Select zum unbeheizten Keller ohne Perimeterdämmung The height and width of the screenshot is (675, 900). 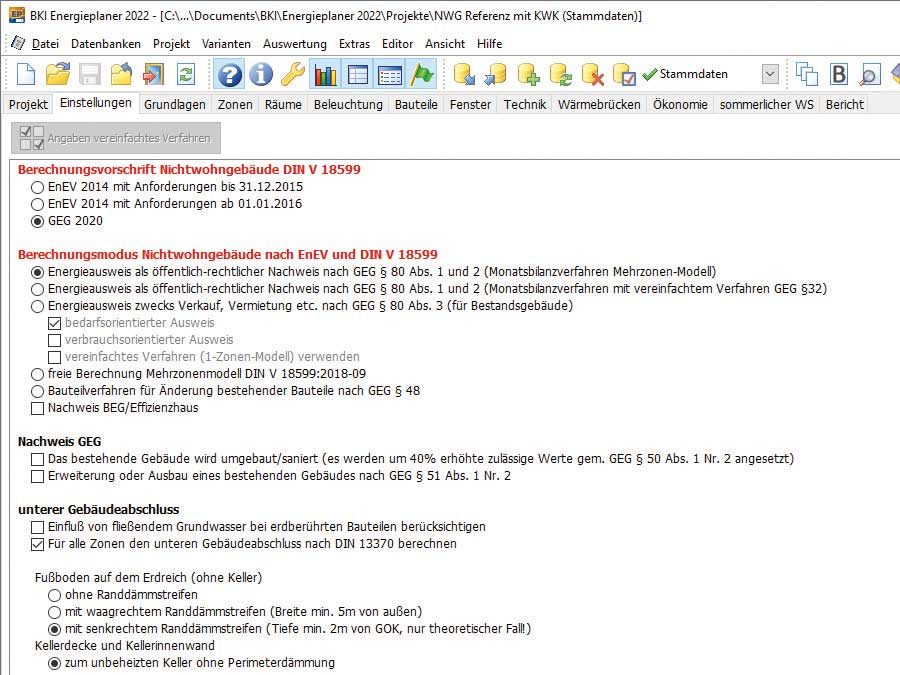[55, 663]
